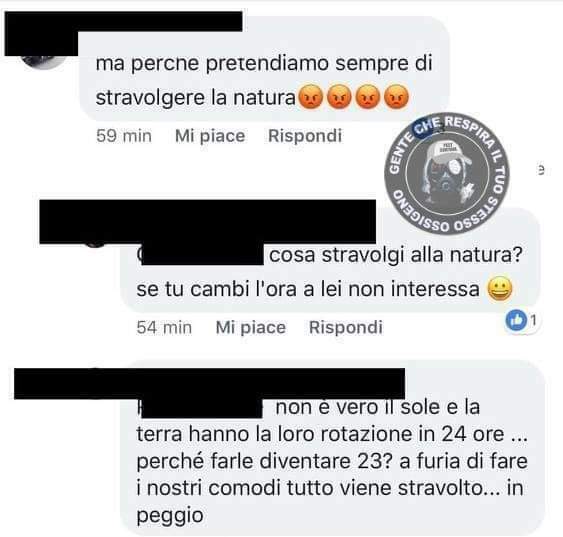Screen dimensions: 563x537
Task: Click the tagged name before 'non è vero'
Action: tap(201, 408)
